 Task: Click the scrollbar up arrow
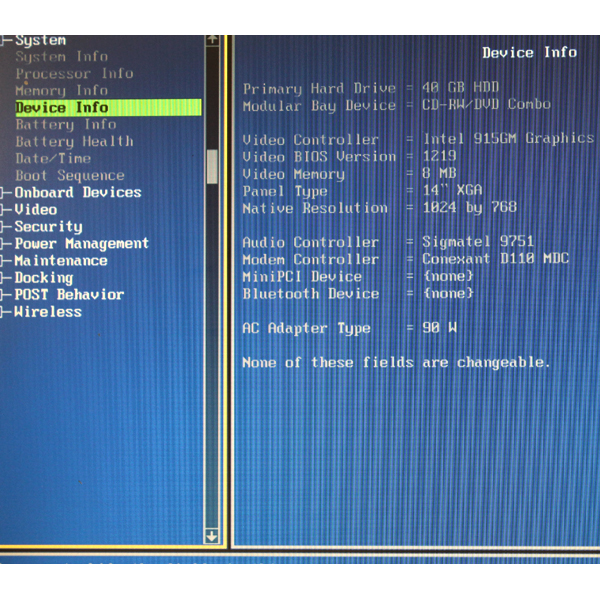tap(211, 41)
